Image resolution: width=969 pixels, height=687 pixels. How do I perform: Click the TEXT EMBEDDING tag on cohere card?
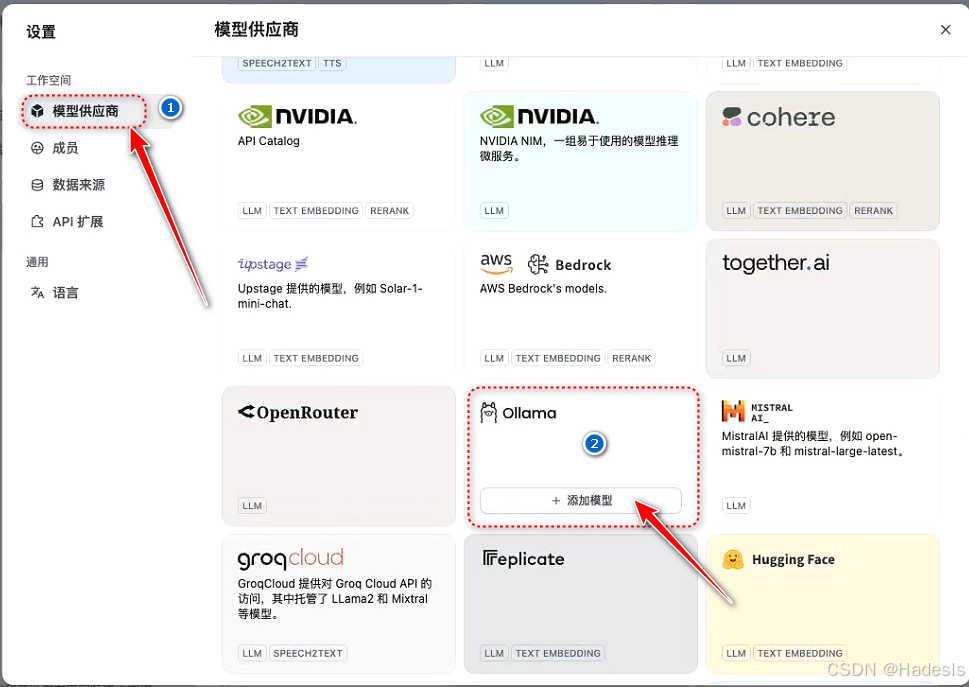pyautogui.click(x=800, y=211)
